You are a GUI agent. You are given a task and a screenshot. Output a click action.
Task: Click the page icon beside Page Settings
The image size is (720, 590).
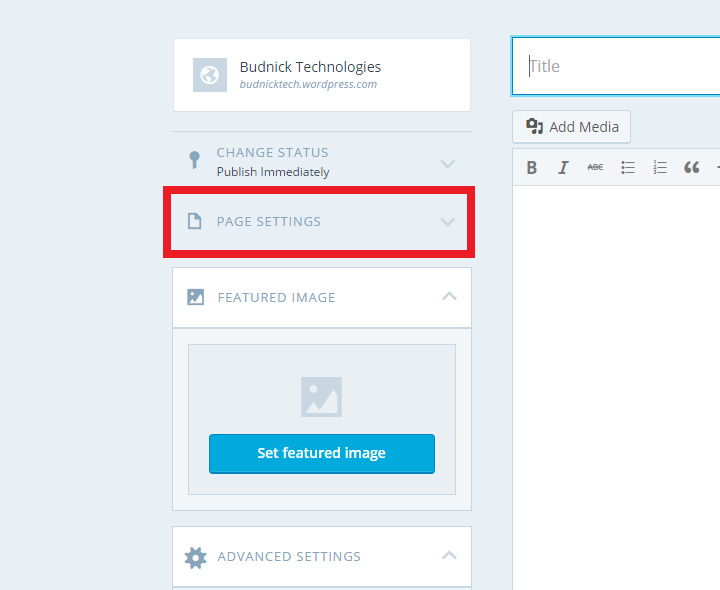(x=194, y=221)
